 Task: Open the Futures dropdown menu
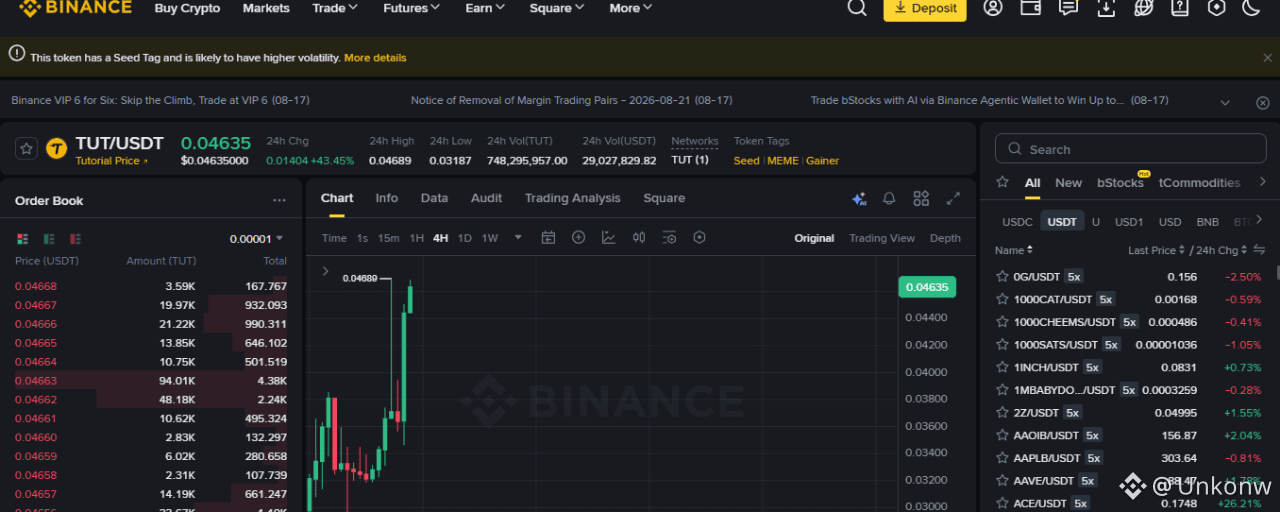tap(412, 8)
